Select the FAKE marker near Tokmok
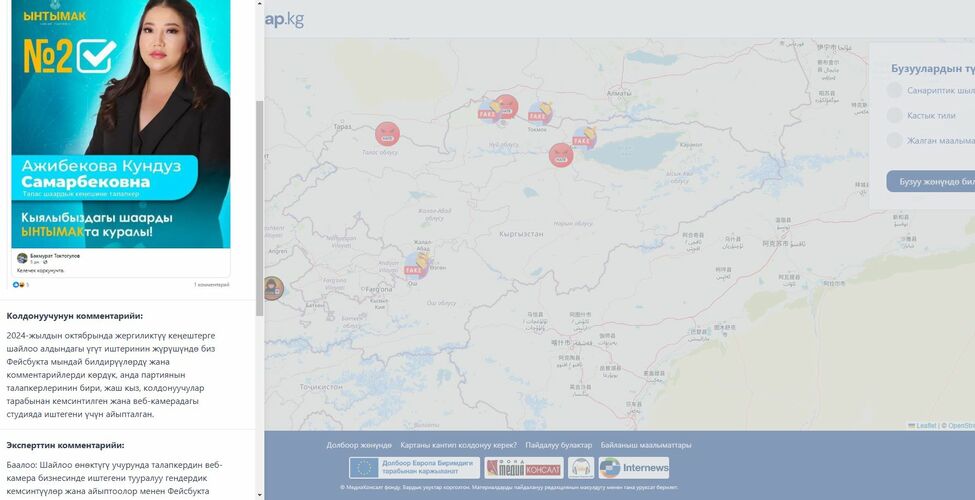The height and width of the screenshot is (500, 975). (540, 113)
